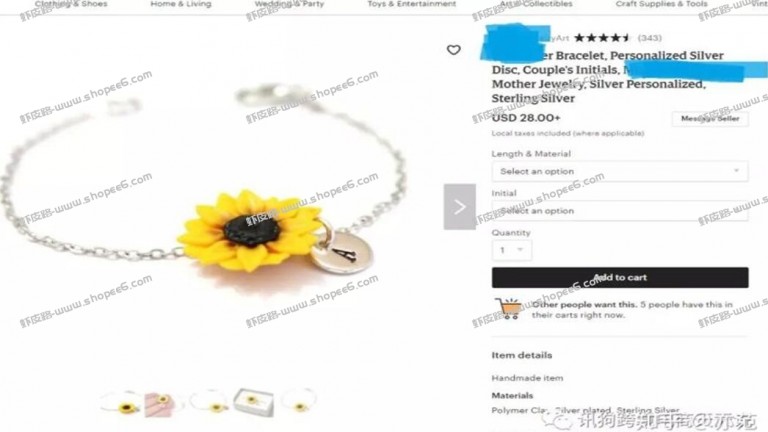Screen dimensions: 768x432
Task: Click the heart favorite icon
Action: pos(454,49)
